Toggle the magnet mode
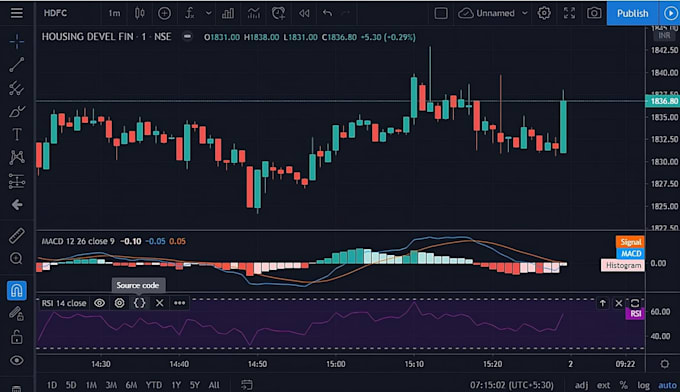The height and width of the screenshot is (392, 680). point(16,290)
